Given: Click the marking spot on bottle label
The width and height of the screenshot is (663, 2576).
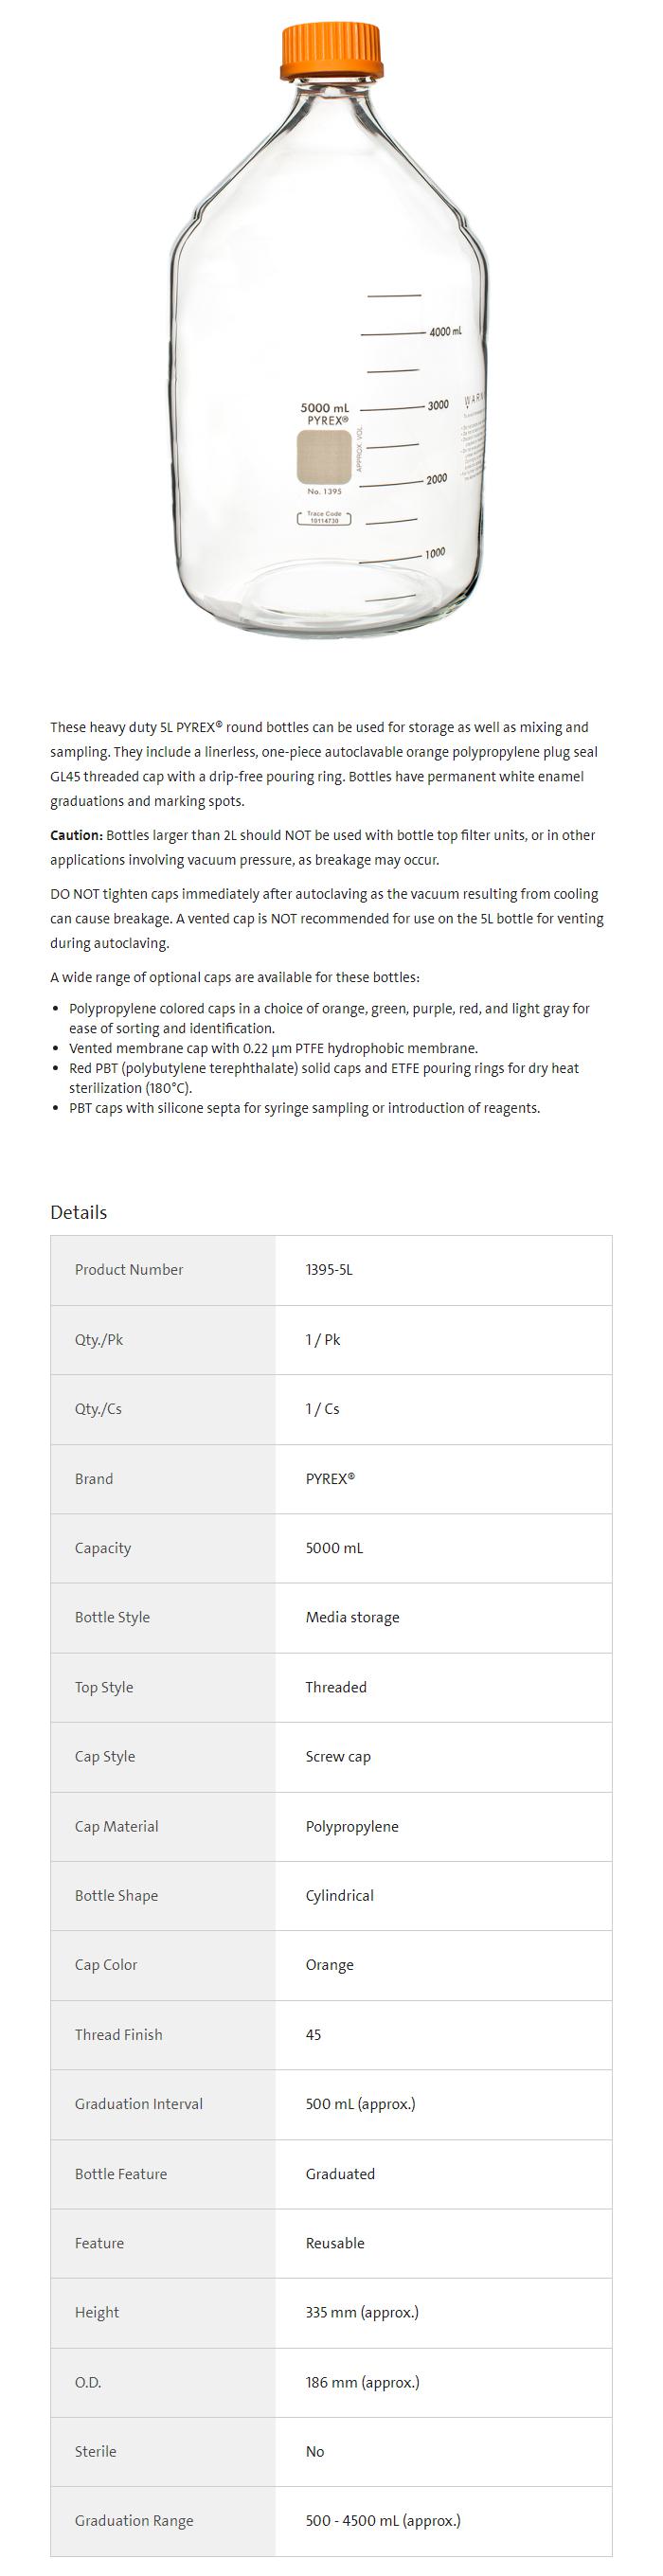Looking at the screenshot, I should coord(325,456).
